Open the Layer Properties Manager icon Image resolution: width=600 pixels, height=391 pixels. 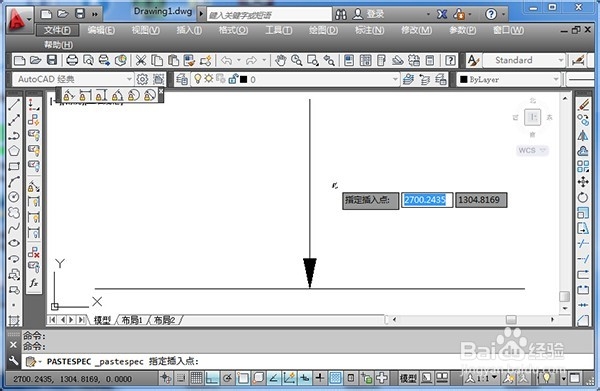(x=182, y=79)
